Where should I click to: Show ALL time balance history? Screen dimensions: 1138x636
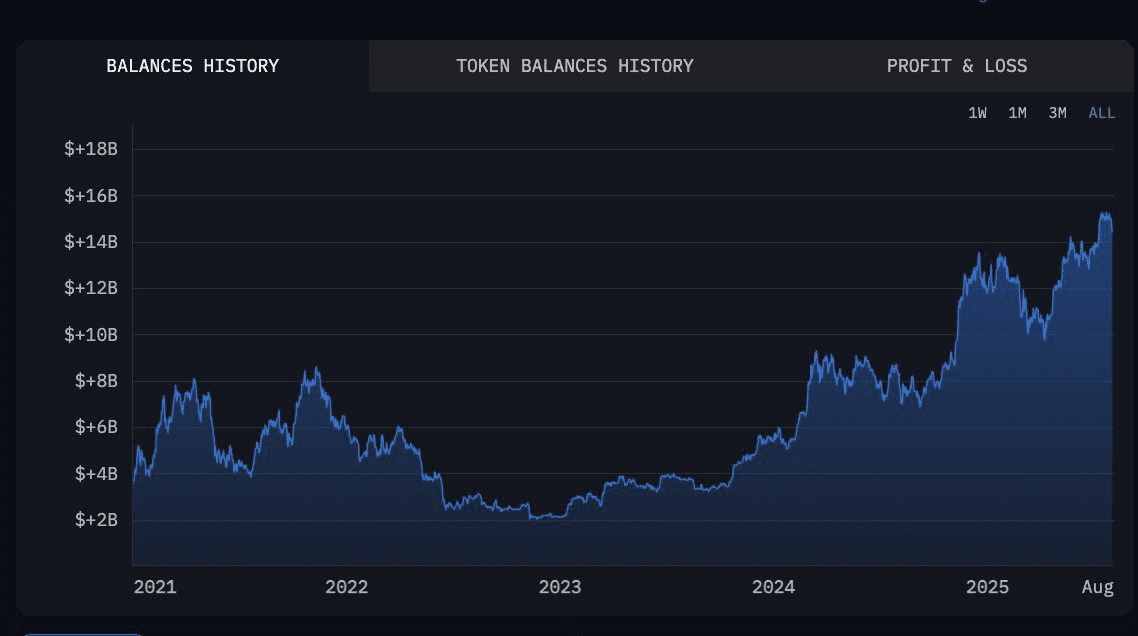1101,113
